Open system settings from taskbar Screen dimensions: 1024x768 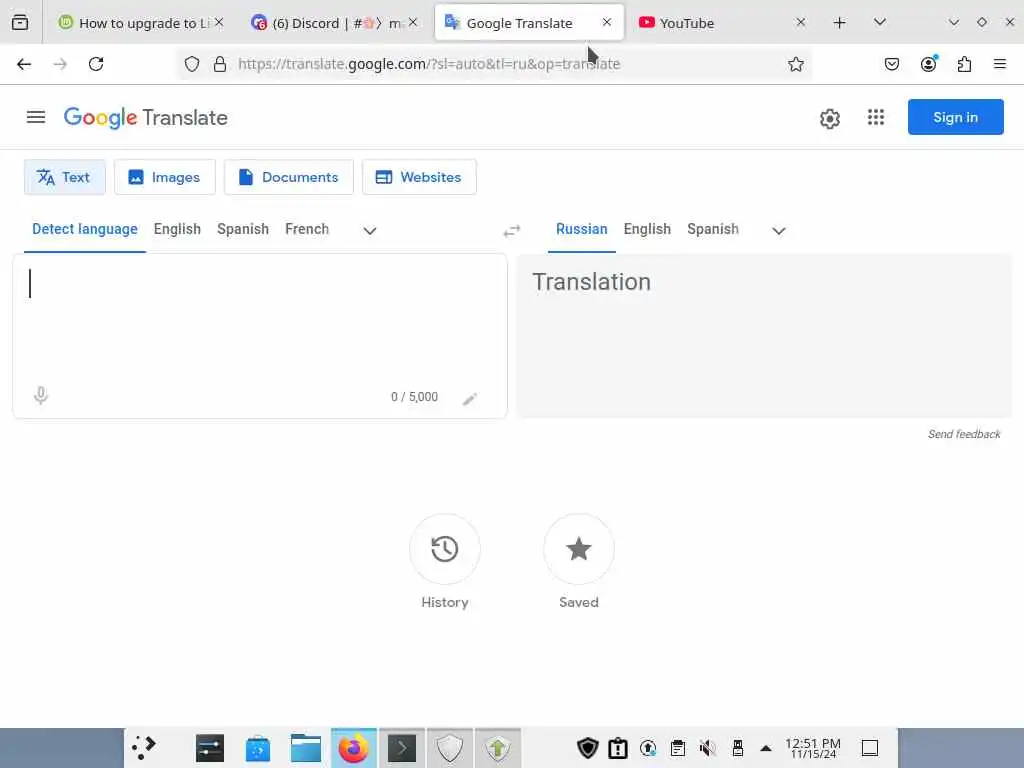(x=210, y=748)
